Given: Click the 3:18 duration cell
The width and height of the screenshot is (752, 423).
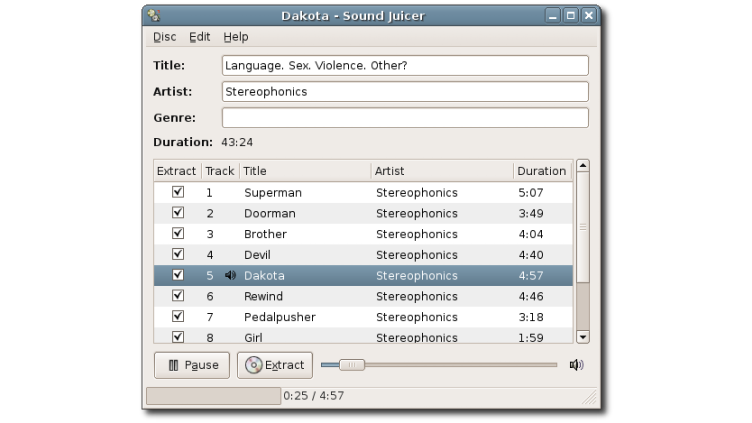Looking at the screenshot, I should 531,317.
